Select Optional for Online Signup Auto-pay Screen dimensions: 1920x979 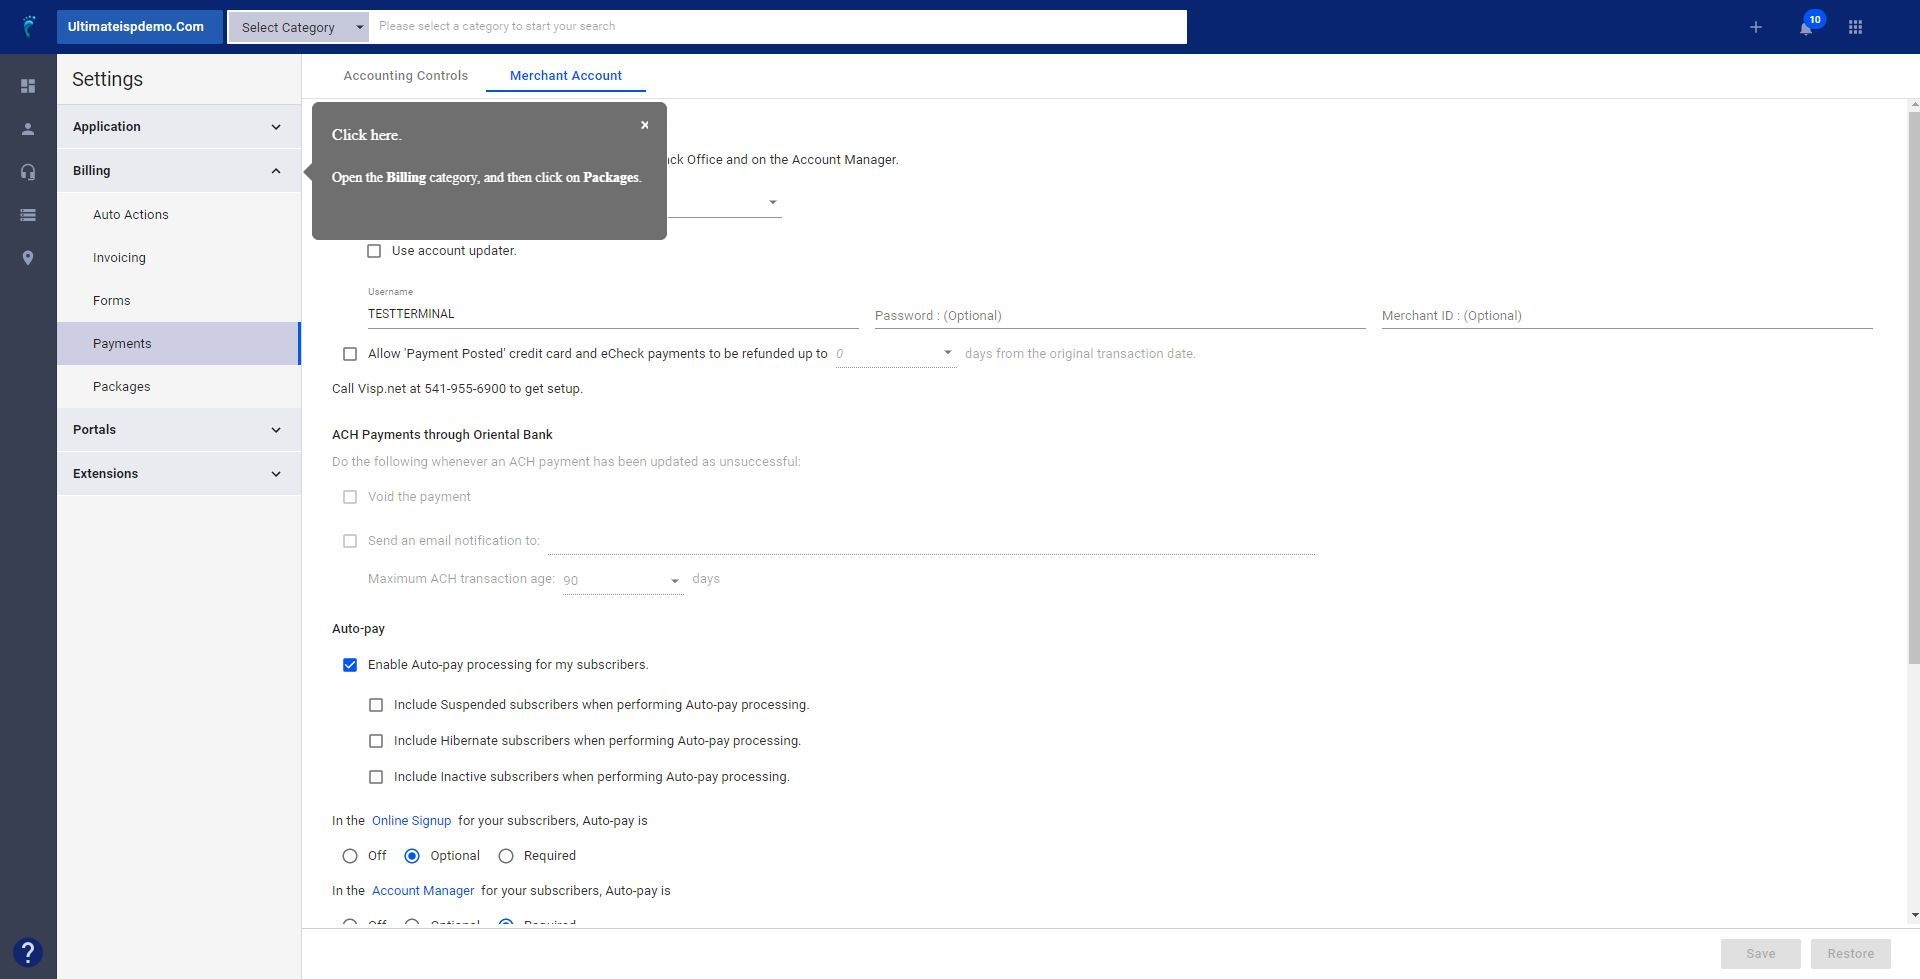[x=412, y=856]
